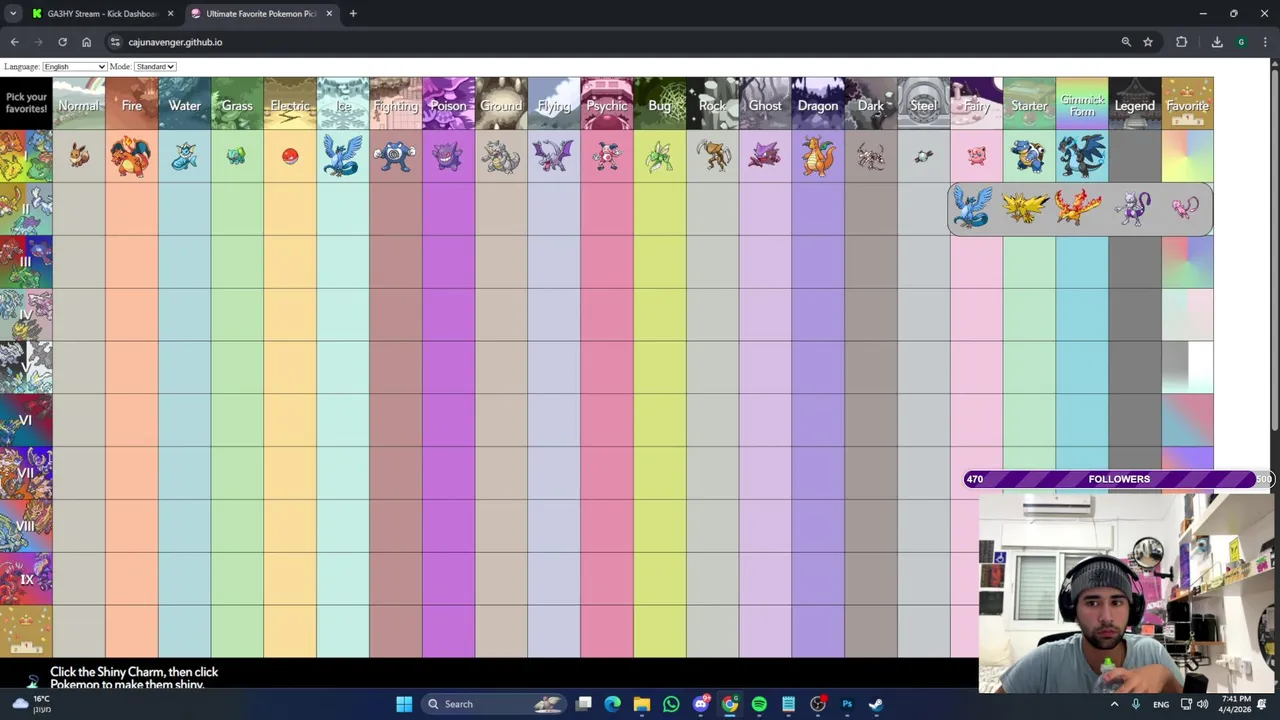Screen dimensions: 1280x720
Task: Close the GA3HY Stream Kick Dashboard tab
Action: click(170, 14)
